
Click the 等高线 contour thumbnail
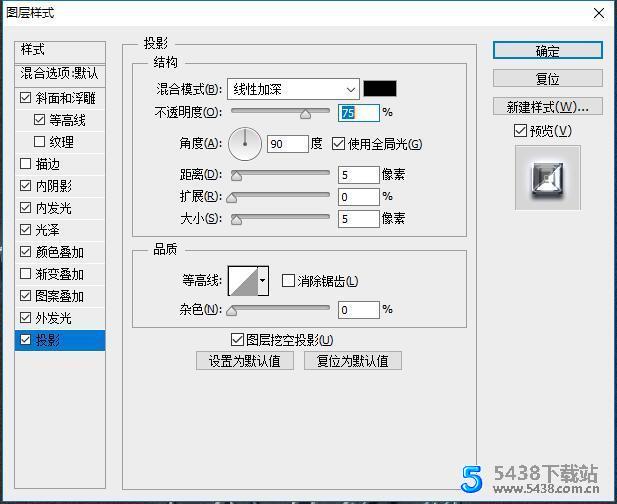pyautogui.click(x=243, y=281)
